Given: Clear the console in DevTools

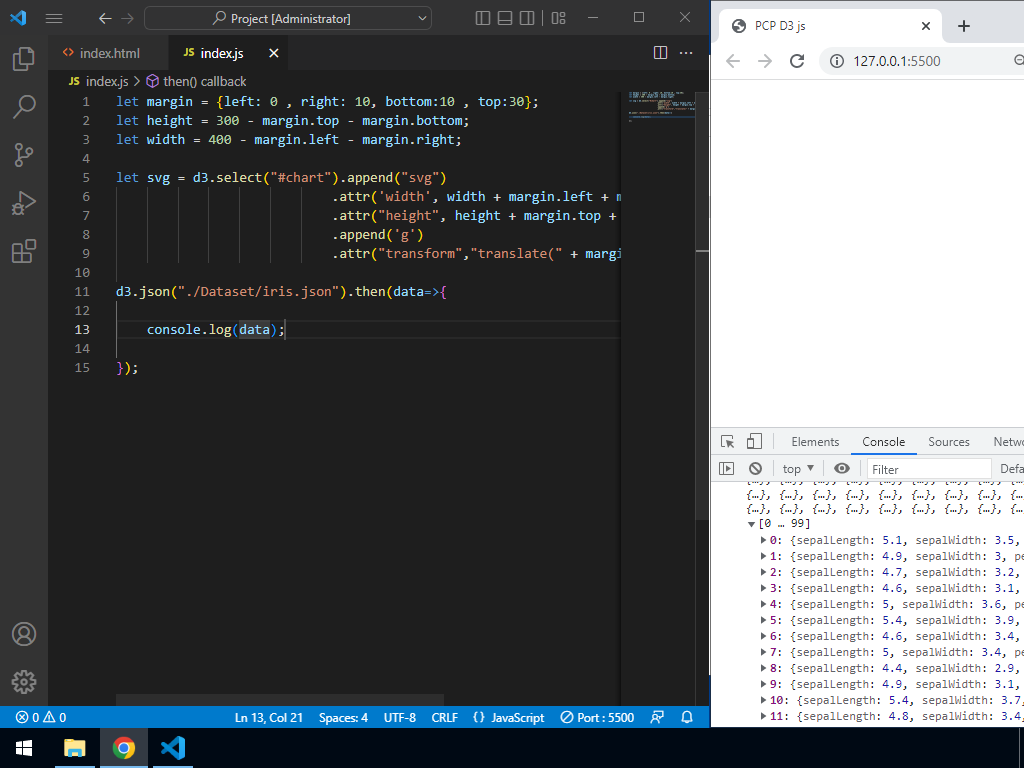Looking at the screenshot, I should tap(755, 468).
